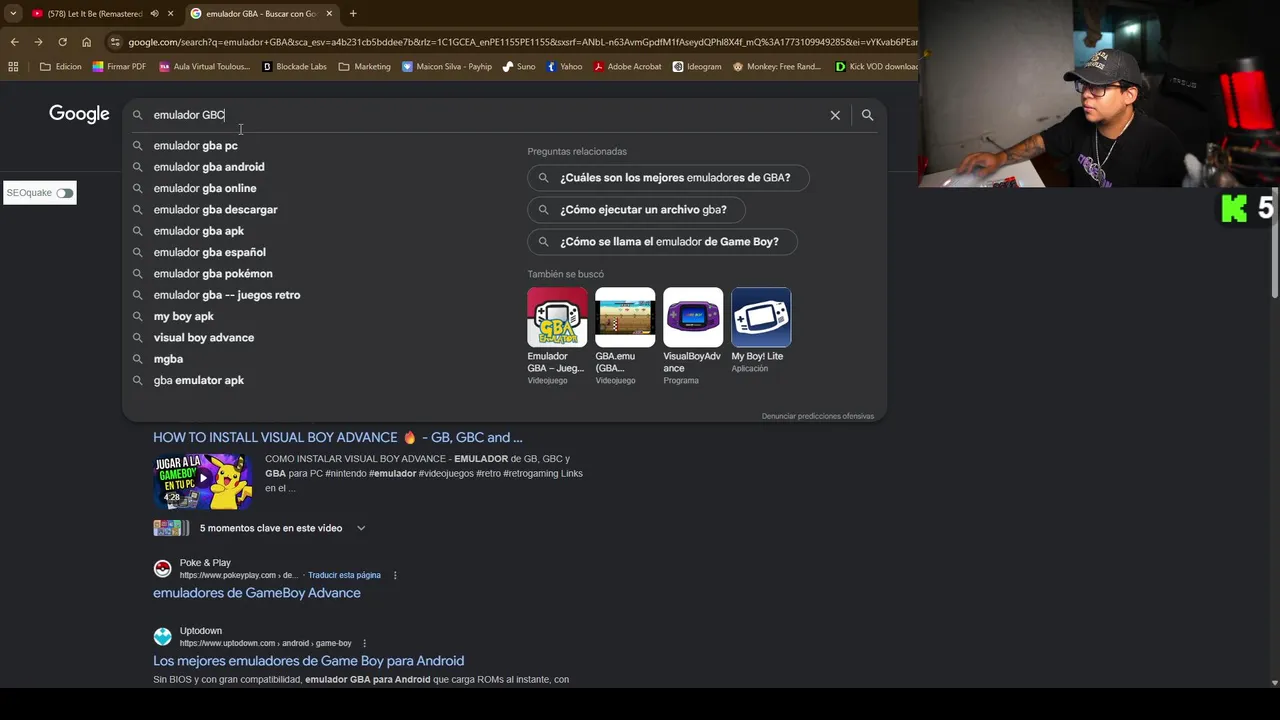This screenshot has width=1280, height=720.
Task: Open HOW TO INSTALL VISUAL BOY ADVANCE result
Action: pyautogui.click(x=337, y=437)
